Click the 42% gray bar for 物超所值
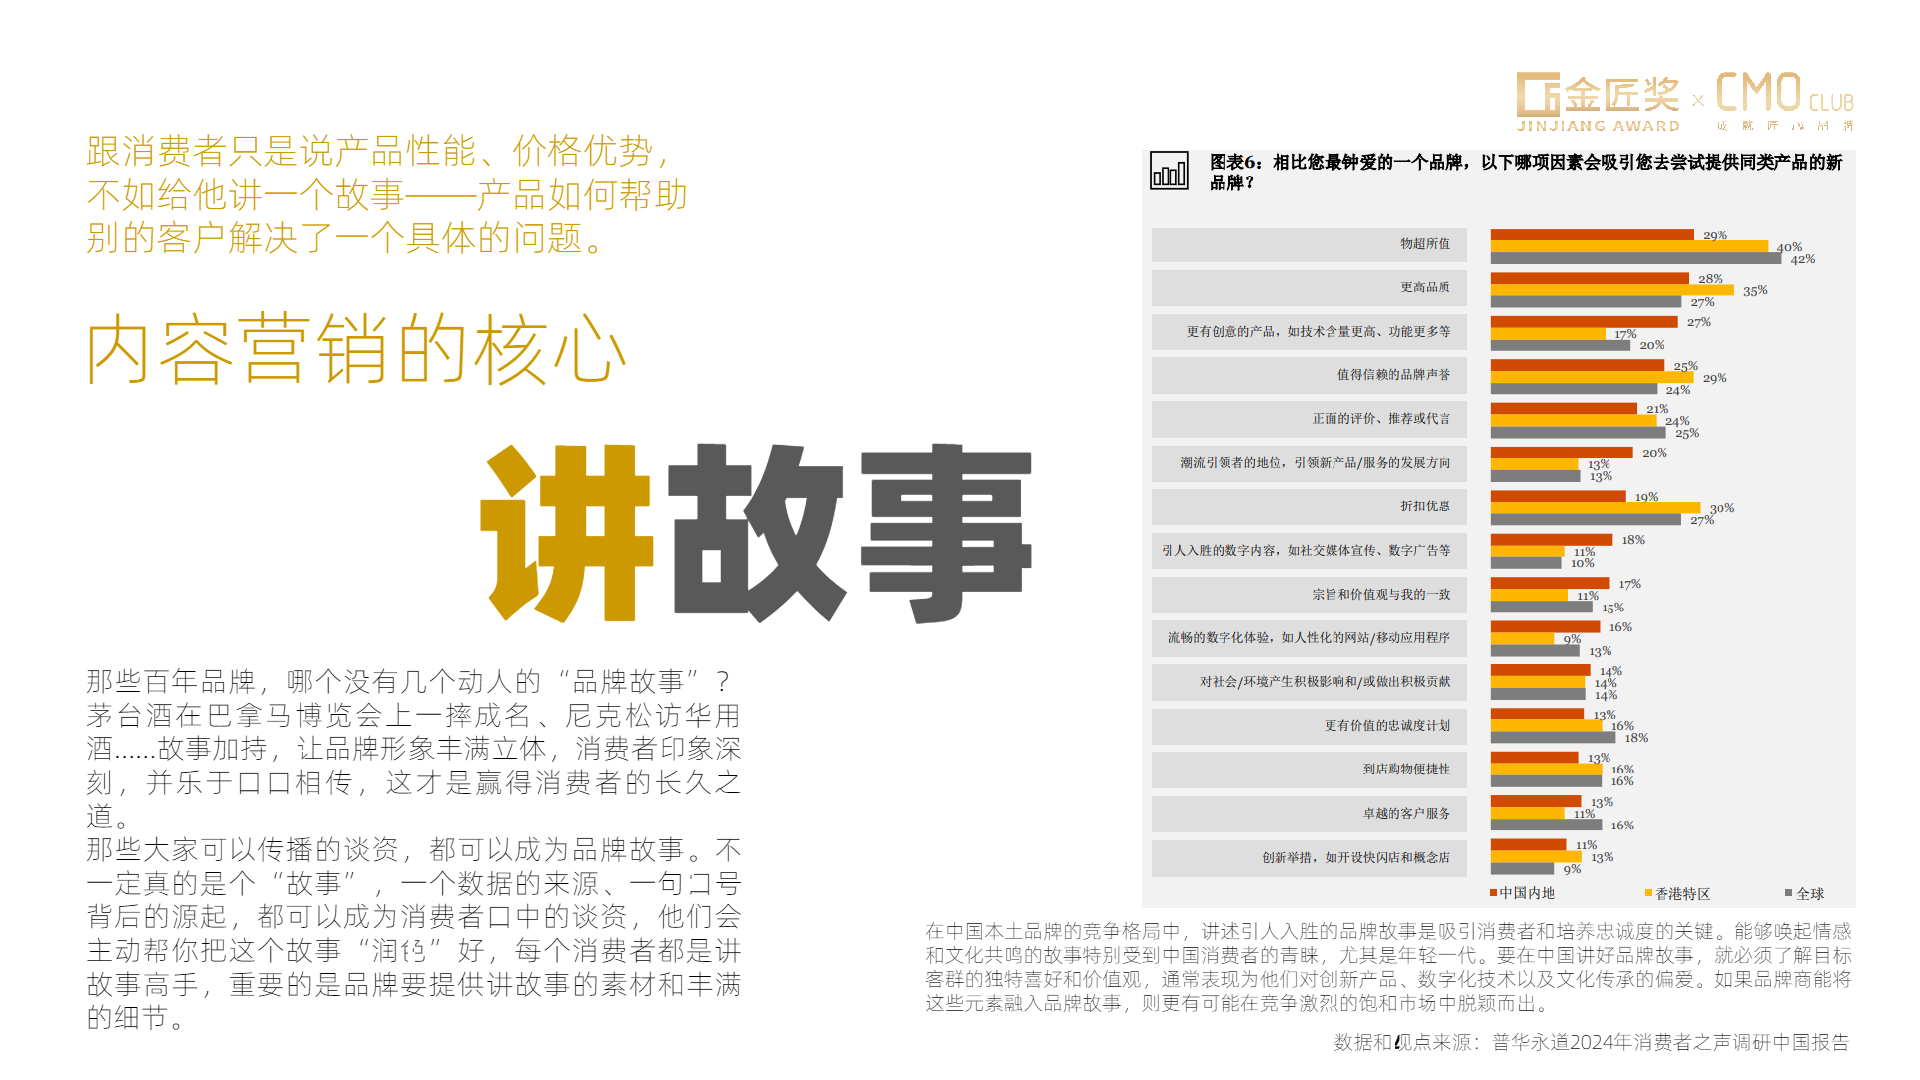 click(x=1636, y=259)
